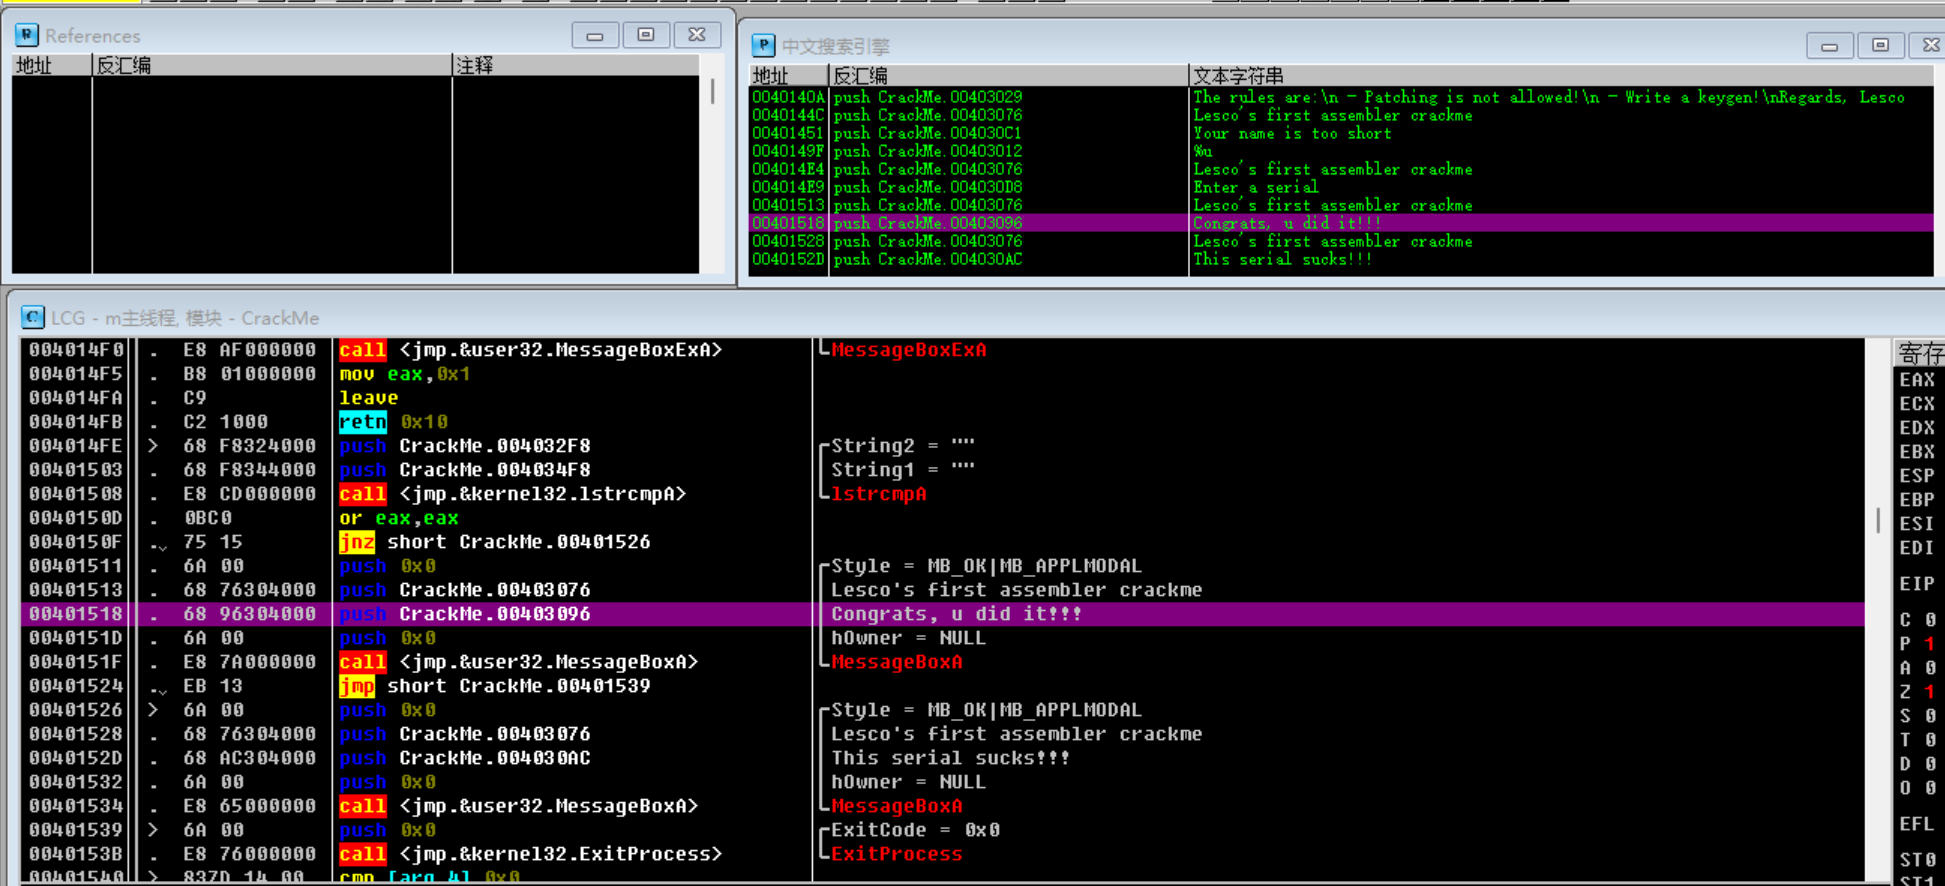Image resolution: width=1945 pixels, height=886 pixels.
Task: Select search result row 0040140A rules string
Action: (1340, 97)
